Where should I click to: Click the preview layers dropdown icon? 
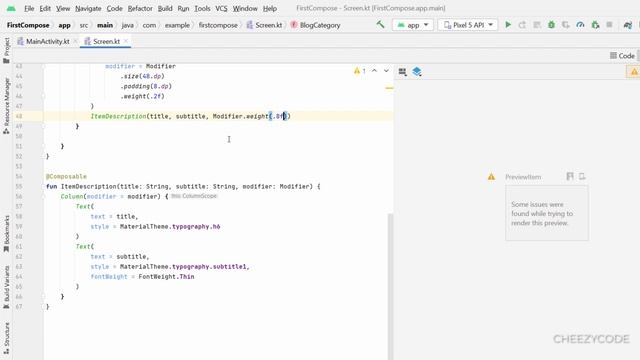(417, 72)
